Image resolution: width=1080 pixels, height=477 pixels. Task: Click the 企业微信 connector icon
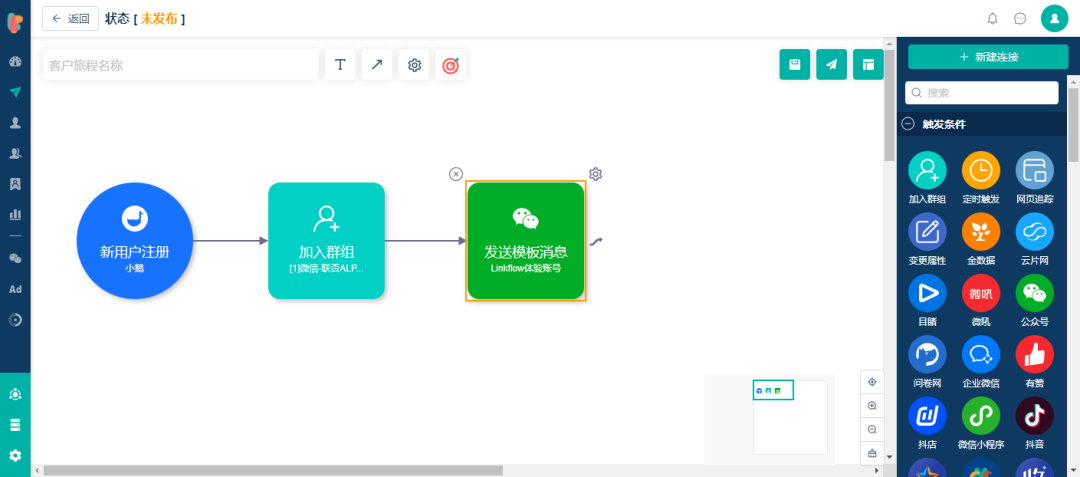point(981,354)
